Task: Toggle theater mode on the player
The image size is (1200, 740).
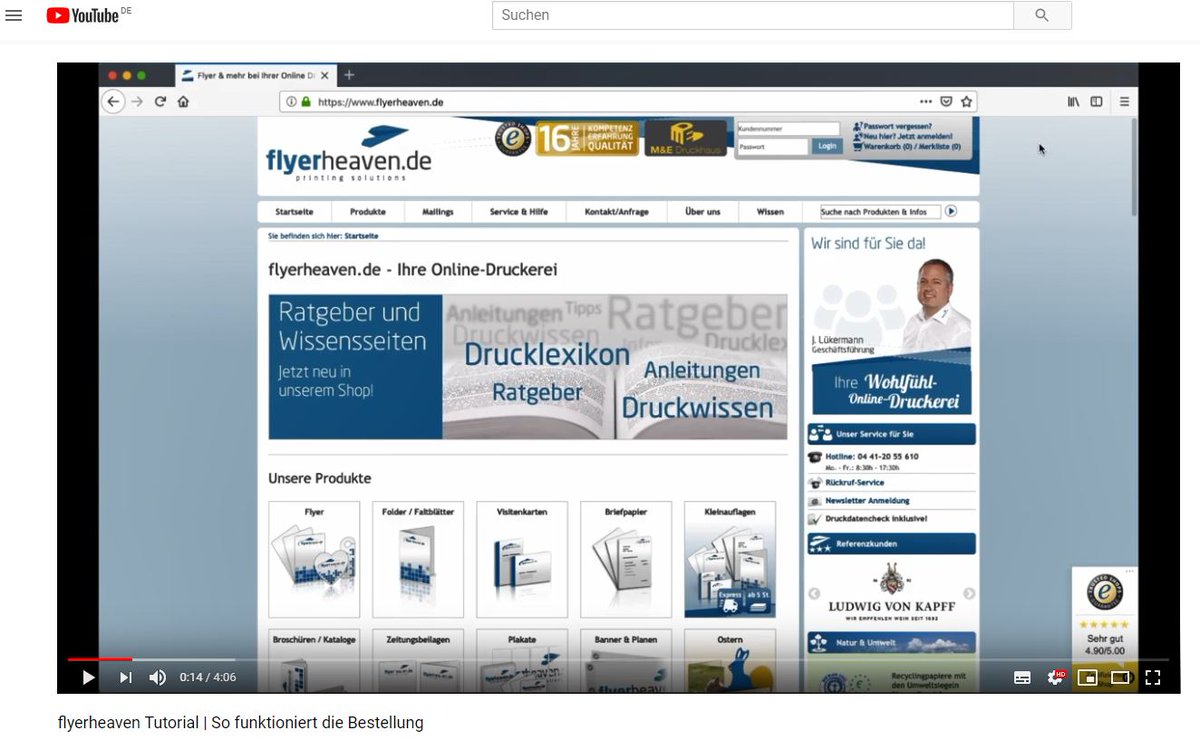Action: (x=1120, y=677)
